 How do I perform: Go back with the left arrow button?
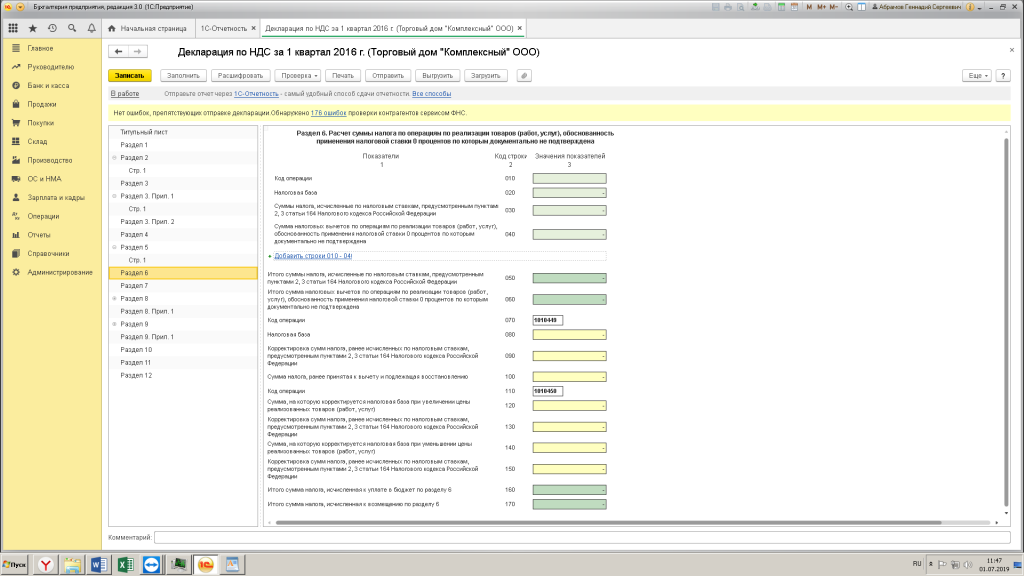(x=118, y=52)
